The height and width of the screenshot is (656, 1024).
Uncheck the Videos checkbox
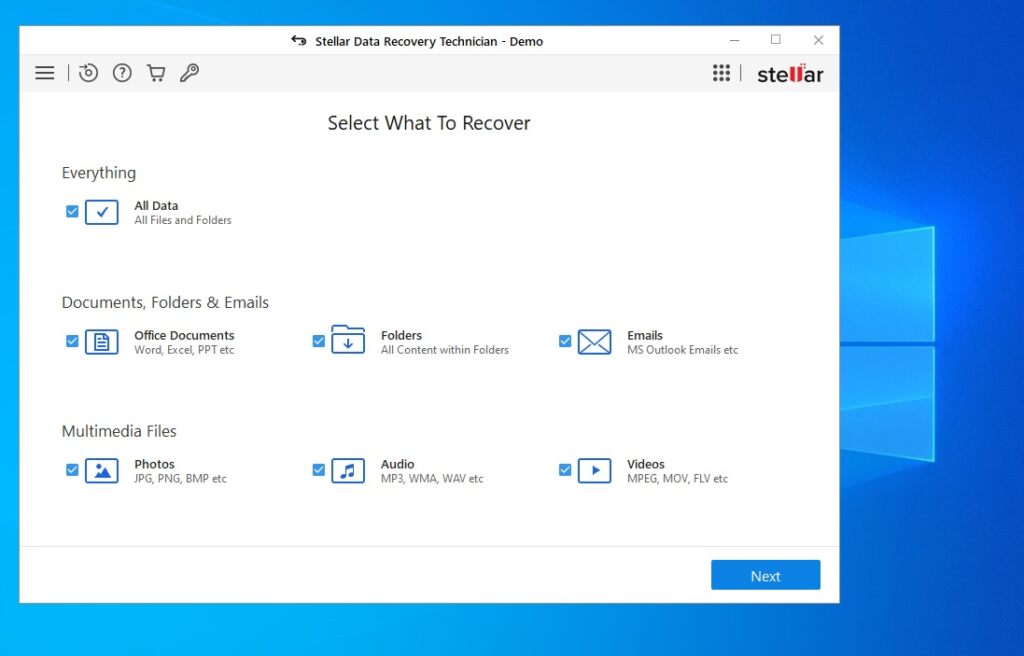(565, 470)
